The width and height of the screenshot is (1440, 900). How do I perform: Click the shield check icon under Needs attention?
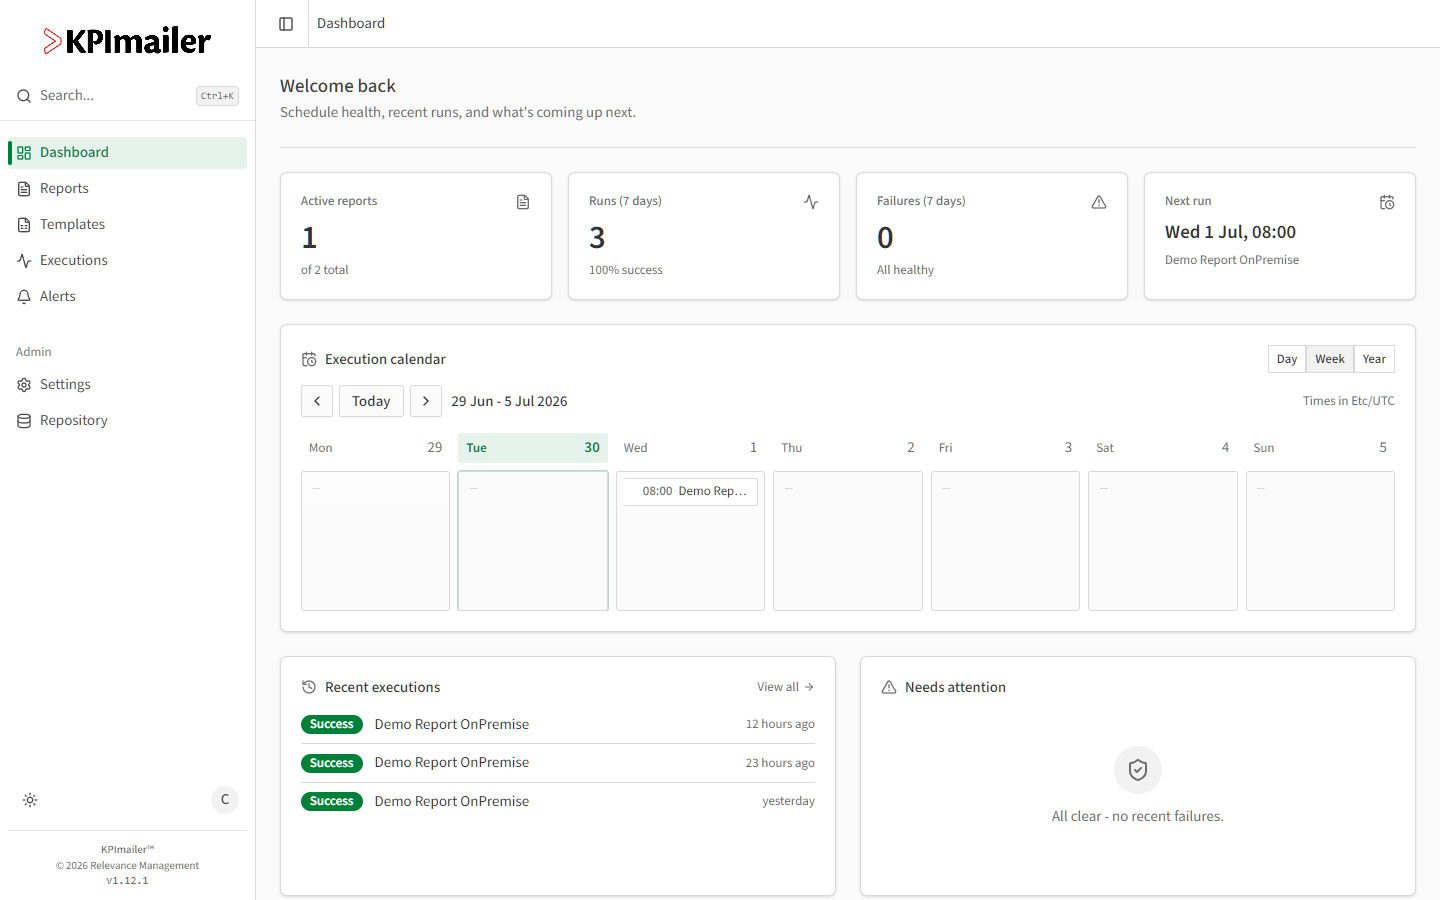click(1138, 770)
